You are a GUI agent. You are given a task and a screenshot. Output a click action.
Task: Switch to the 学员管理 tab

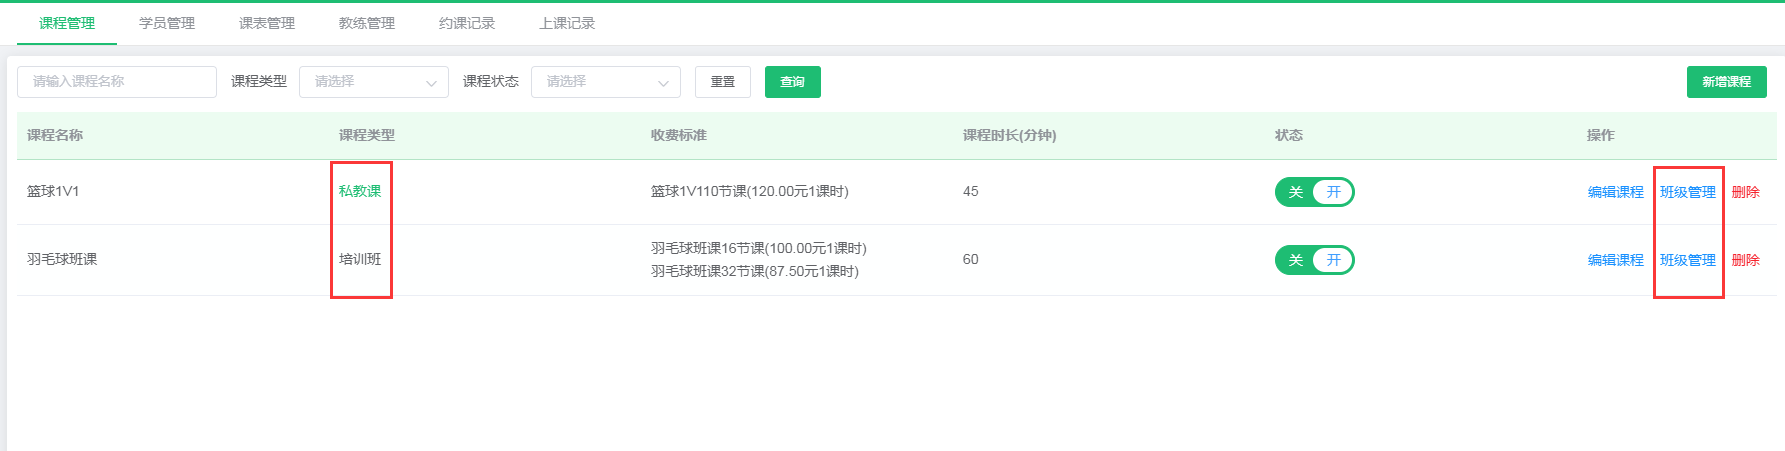pyautogui.click(x=167, y=23)
